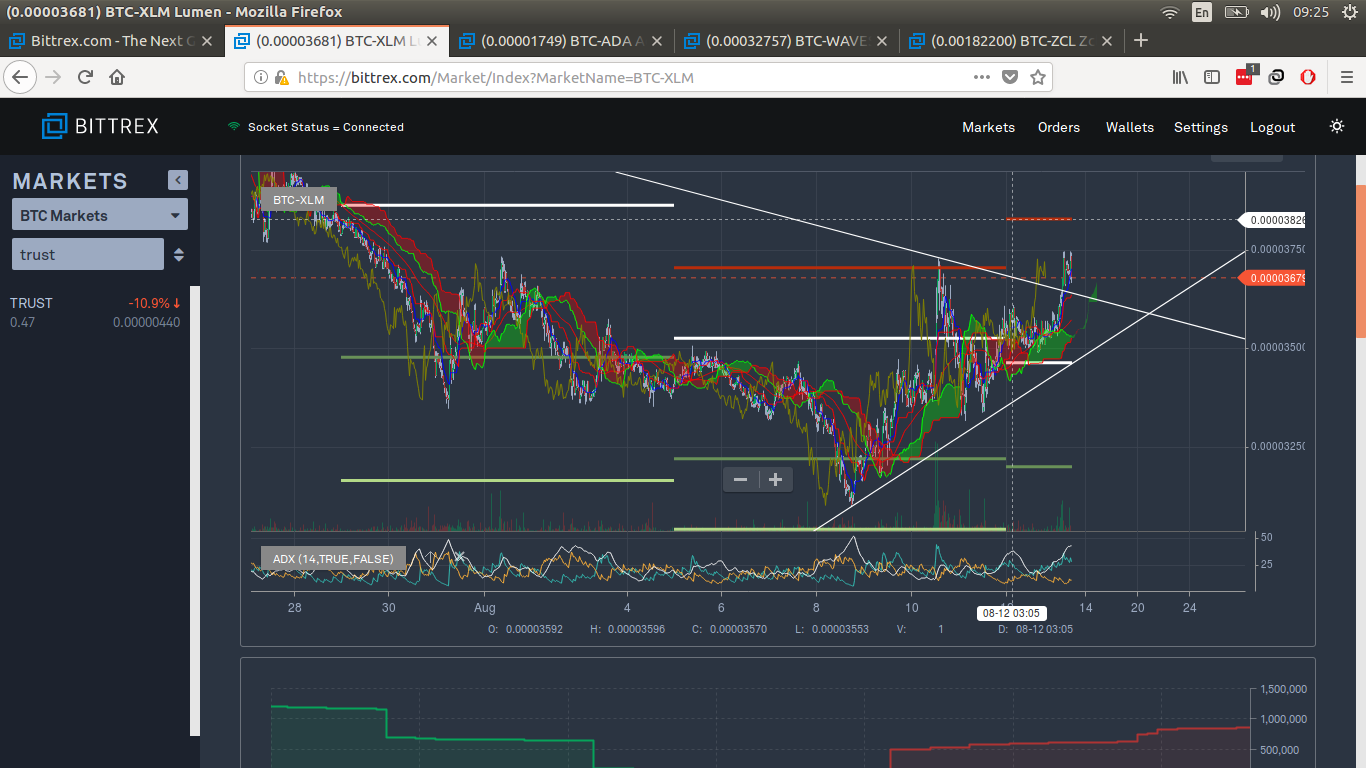Click the orange page scrollbar thumb
Screen dimensions: 1366x768
tap(1360, 263)
